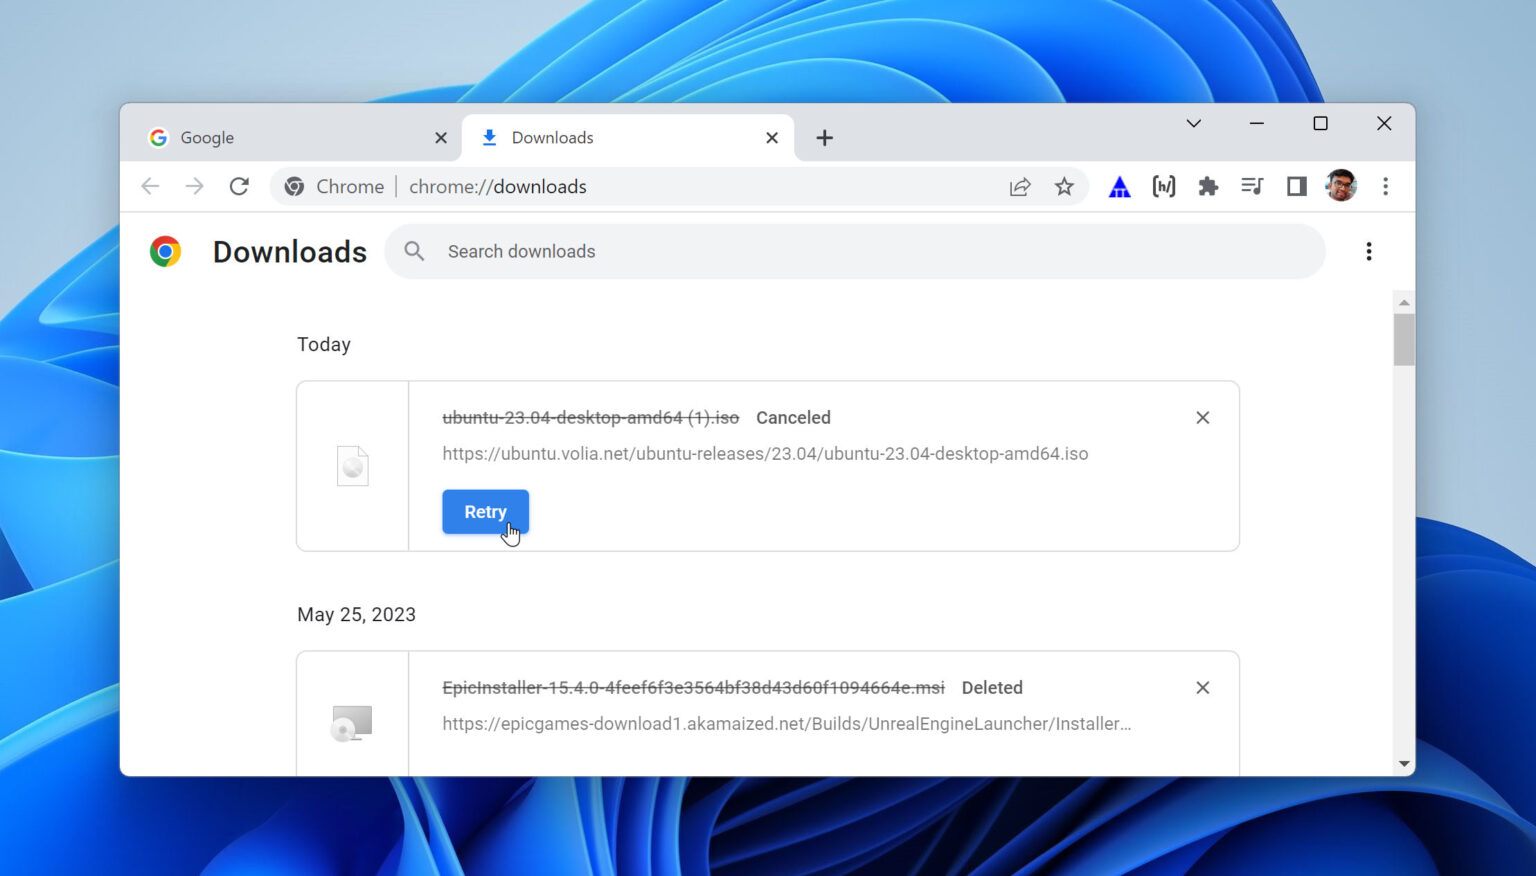Retry the canceled Ubuntu download
The width and height of the screenshot is (1536, 876).
(485, 511)
